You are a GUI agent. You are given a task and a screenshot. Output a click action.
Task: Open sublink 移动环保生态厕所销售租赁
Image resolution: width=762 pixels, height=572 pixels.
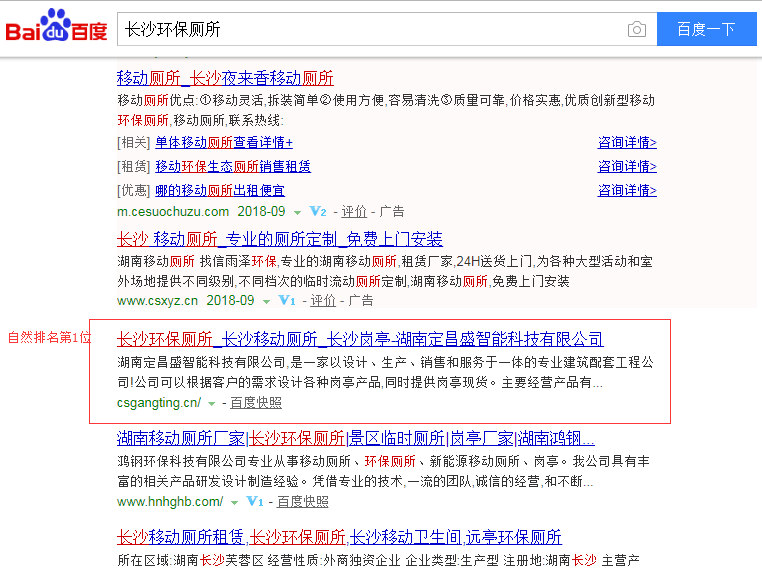[x=233, y=166]
